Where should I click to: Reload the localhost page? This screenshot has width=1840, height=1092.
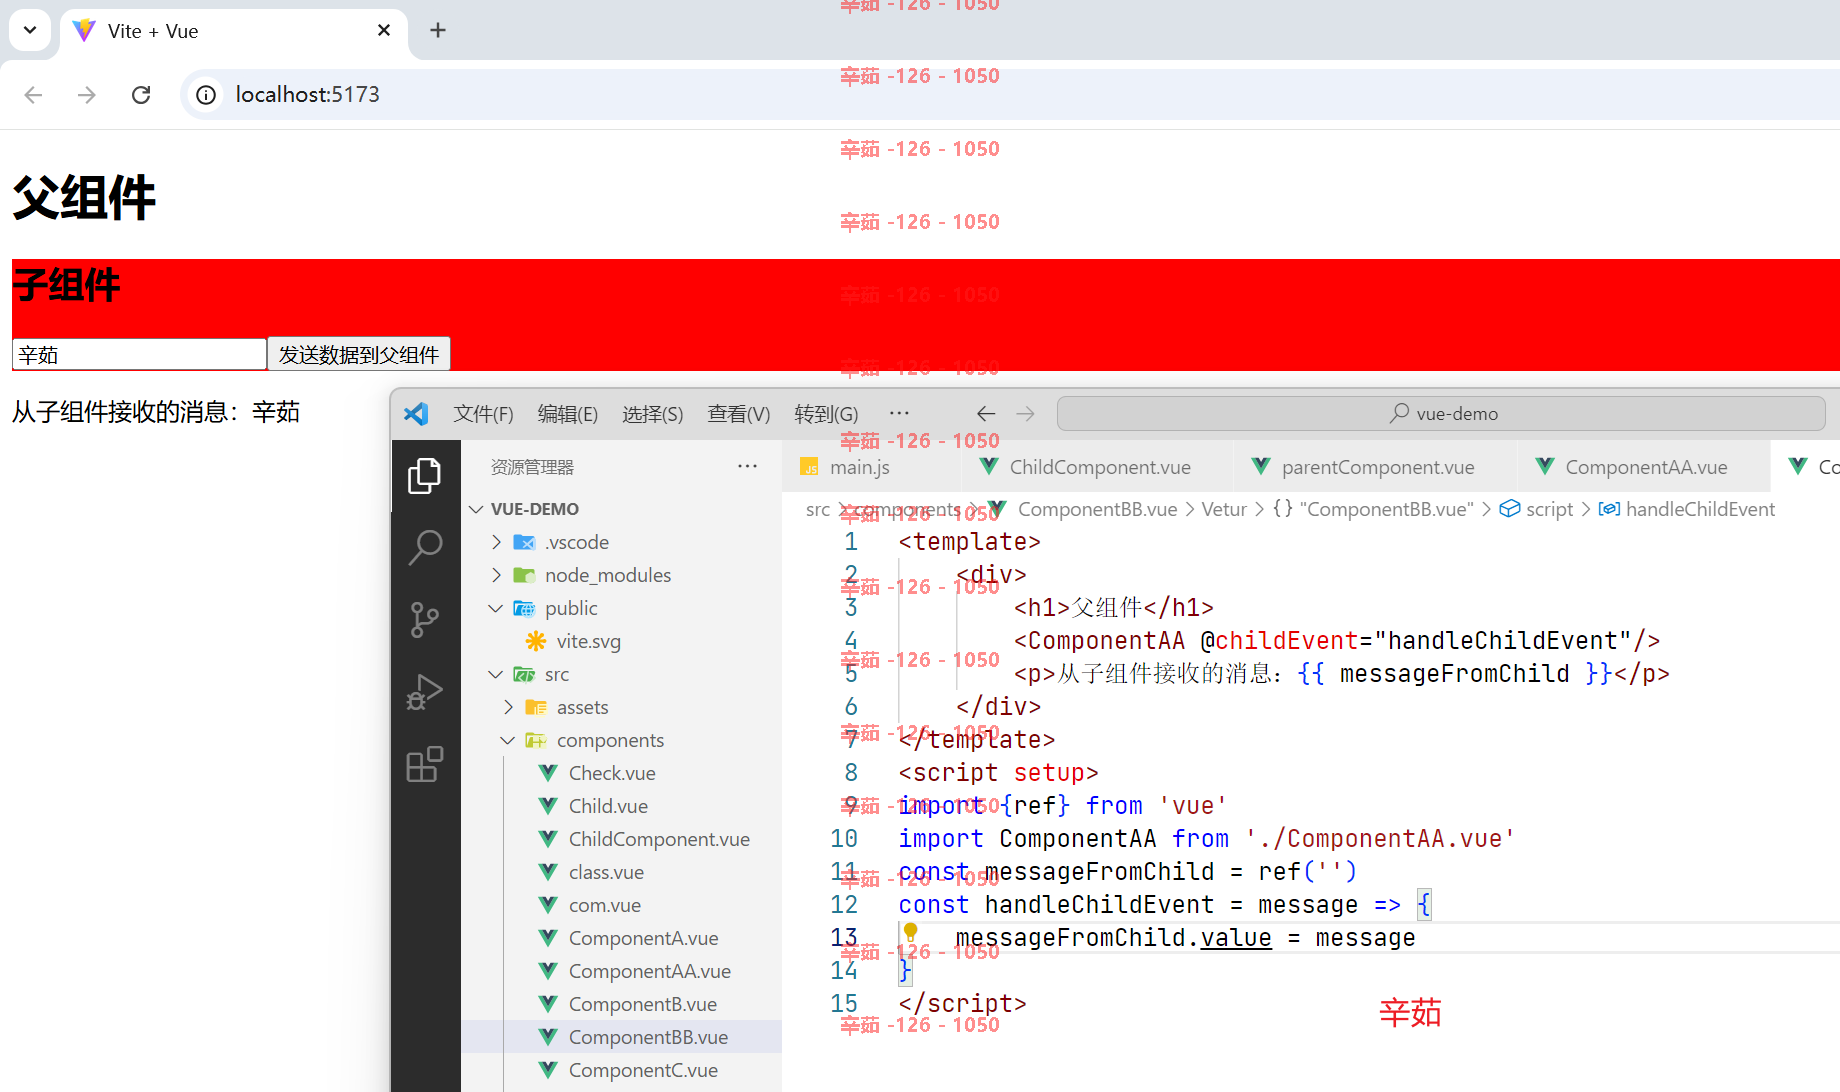[141, 94]
